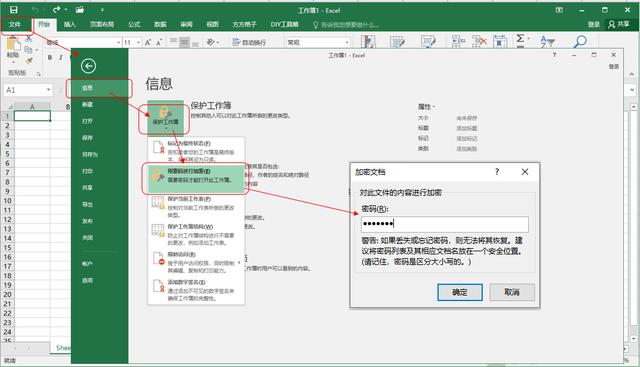640x367 pixels.
Task: Click the ? help icon in 加密文档 dialog
Action: pyautogui.click(x=497, y=172)
